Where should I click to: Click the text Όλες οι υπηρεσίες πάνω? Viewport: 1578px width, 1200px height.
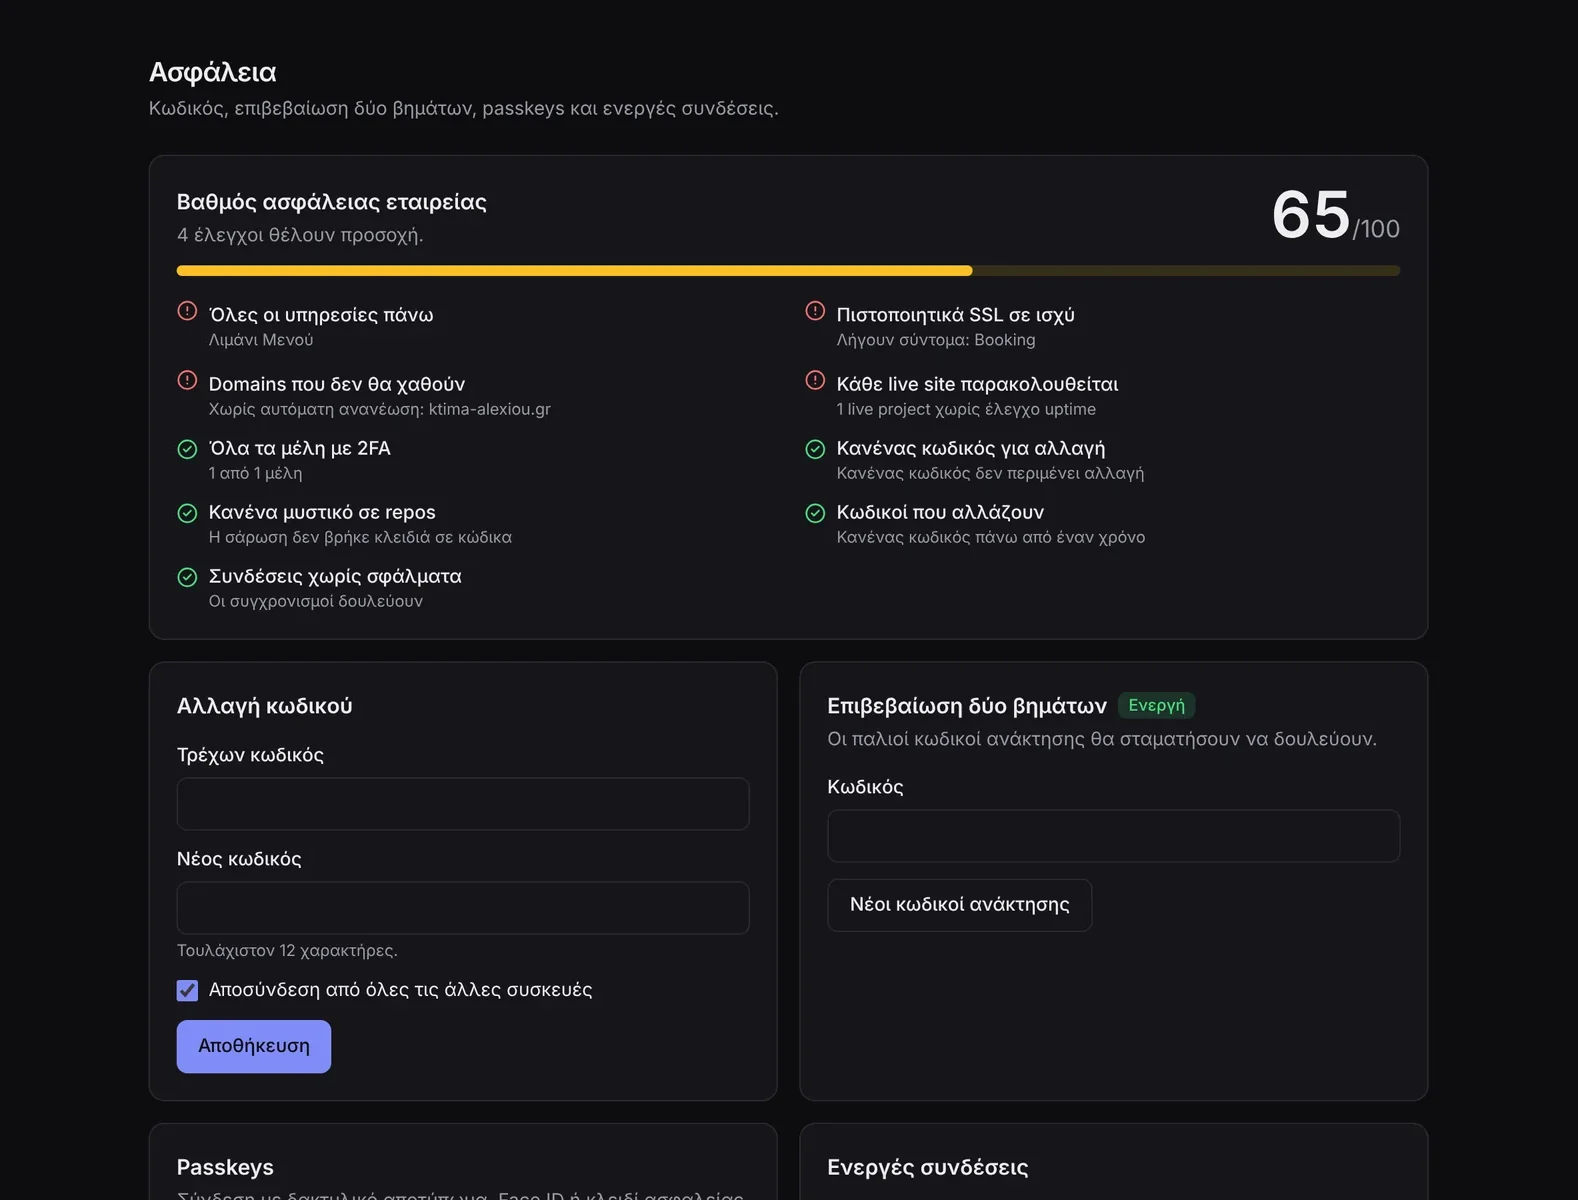click(x=321, y=315)
